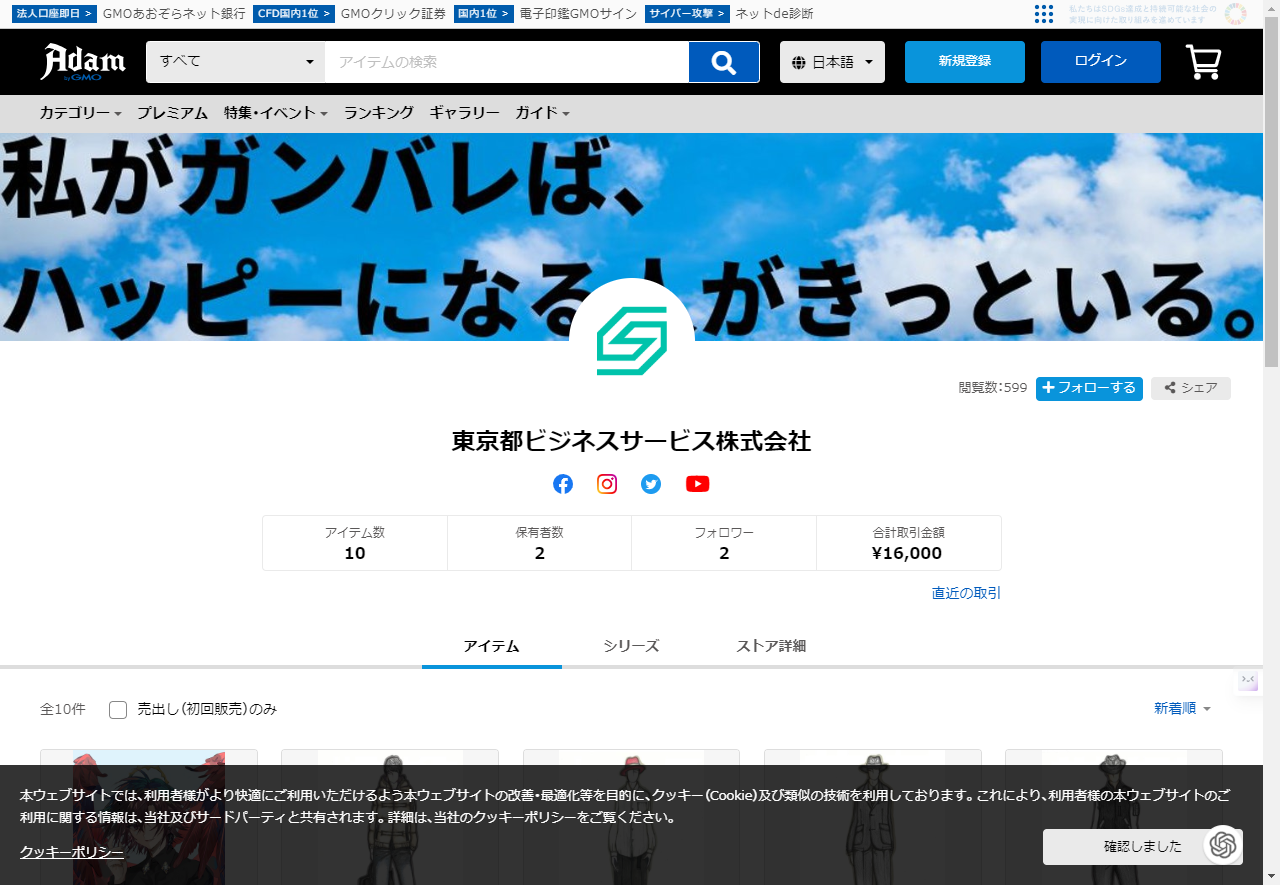This screenshot has width=1280, height=885.
Task: Select the アイテム tab
Action: (x=492, y=646)
